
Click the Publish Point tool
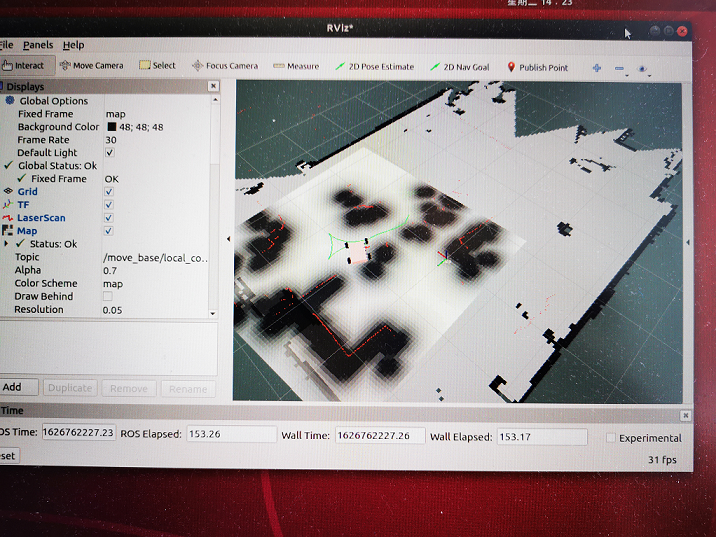[538, 68]
